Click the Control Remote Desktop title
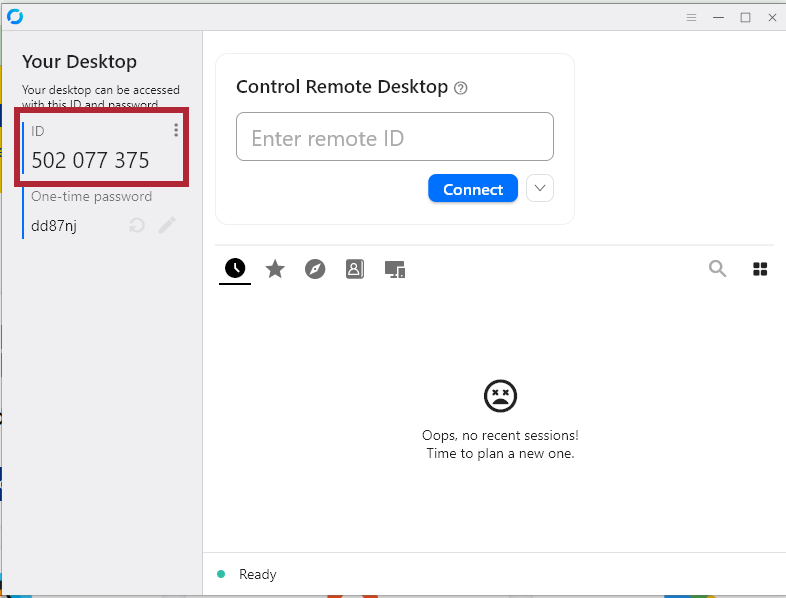Viewport: 786px width, 598px height. [342, 87]
